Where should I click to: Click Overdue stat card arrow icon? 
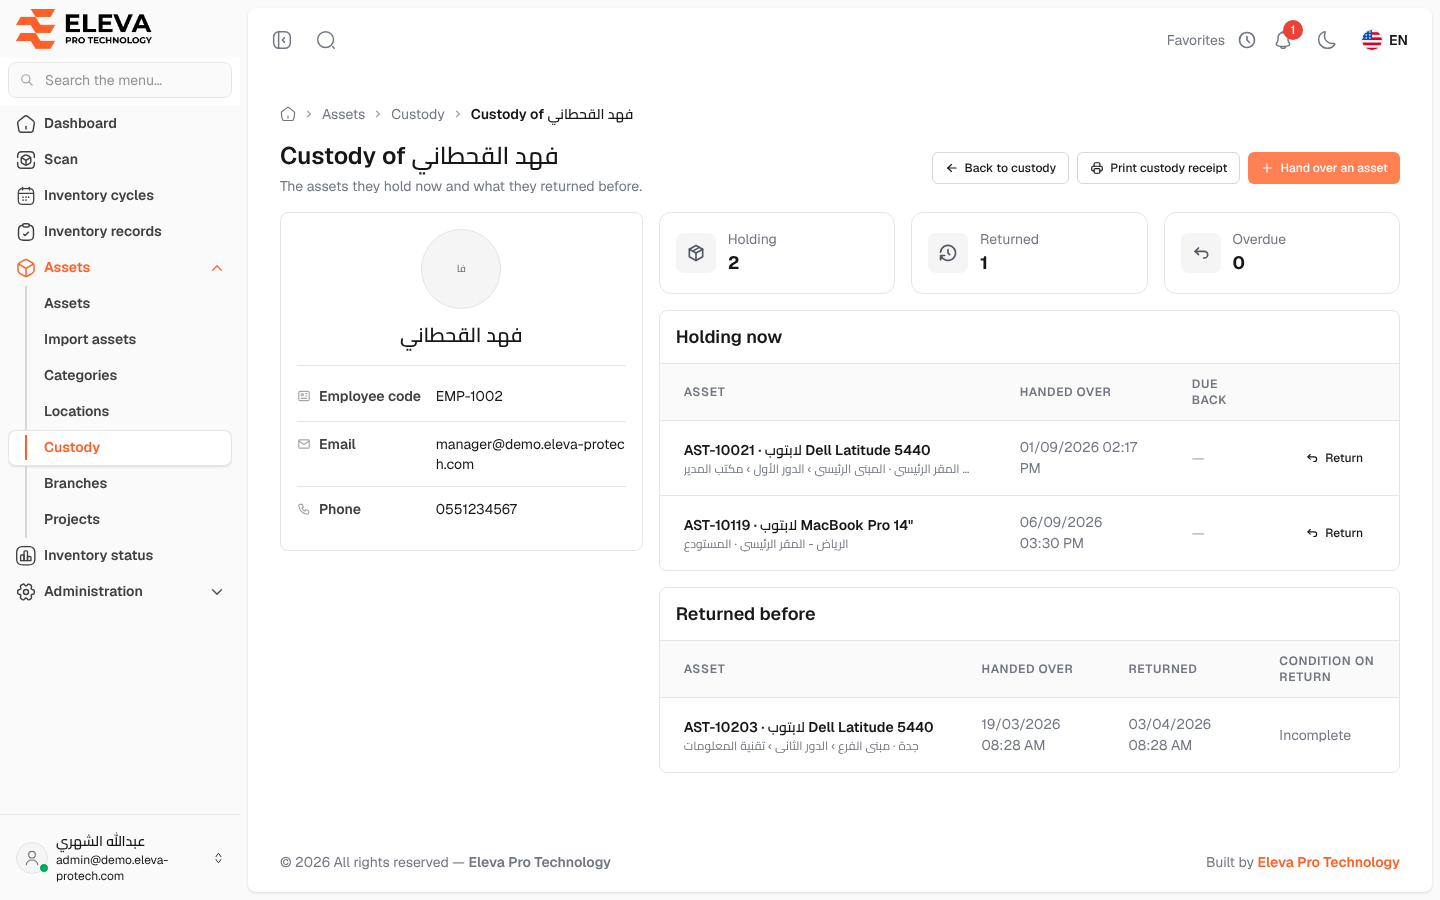pos(1201,253)
